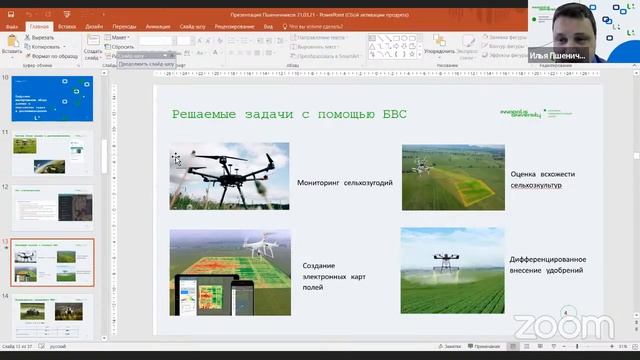Viewport: 640px width, 360px height.
Task: Select slide 14 thumbnail
Action: (x=52, y=317)
